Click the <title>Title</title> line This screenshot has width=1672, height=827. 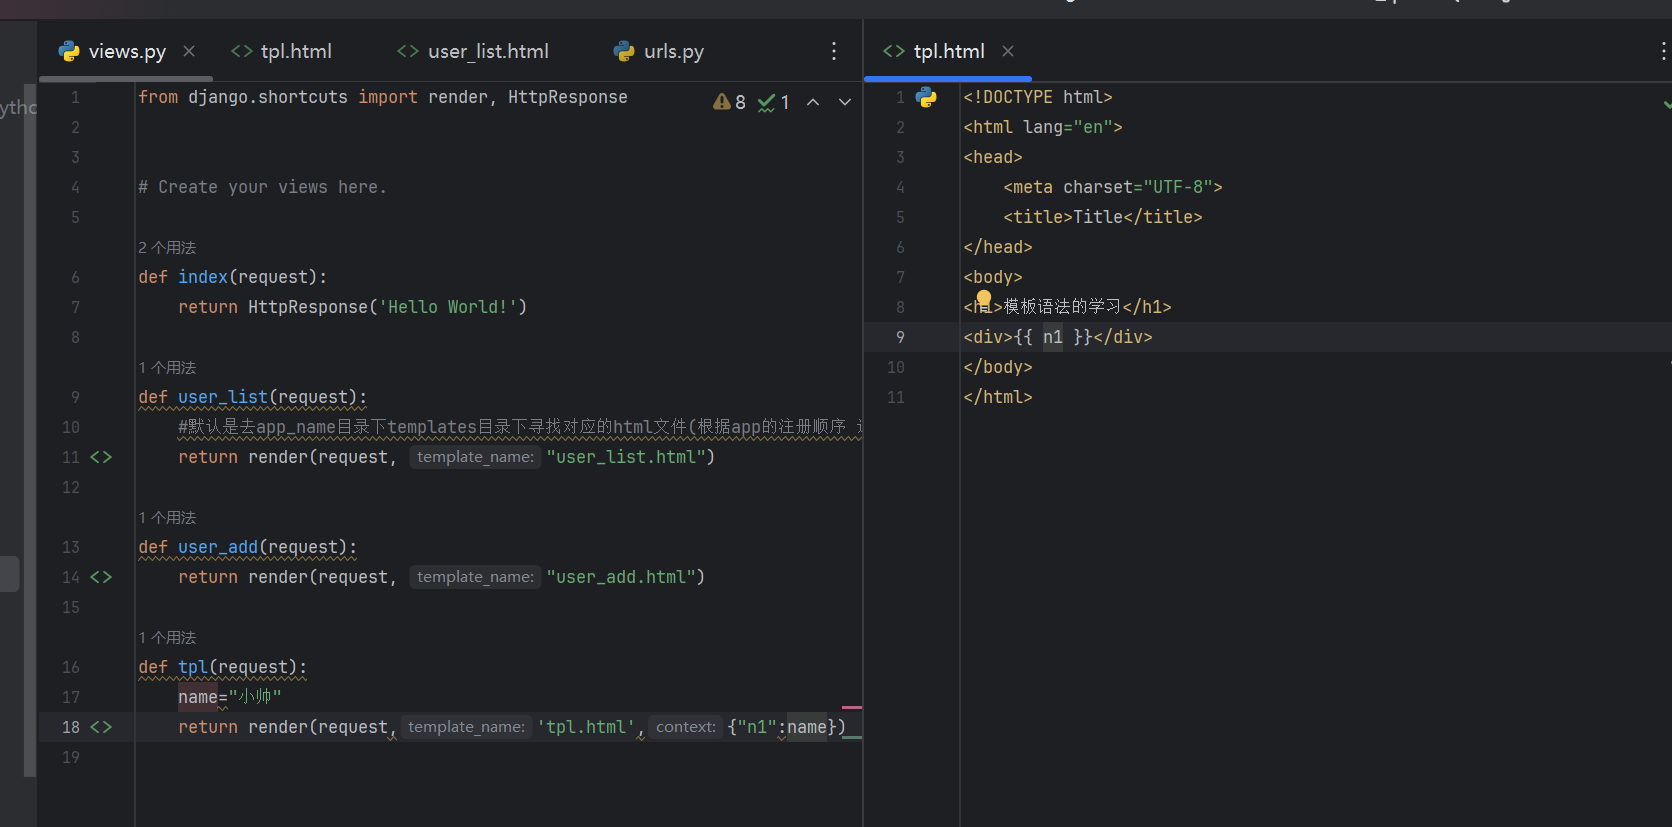(1103, 217)
